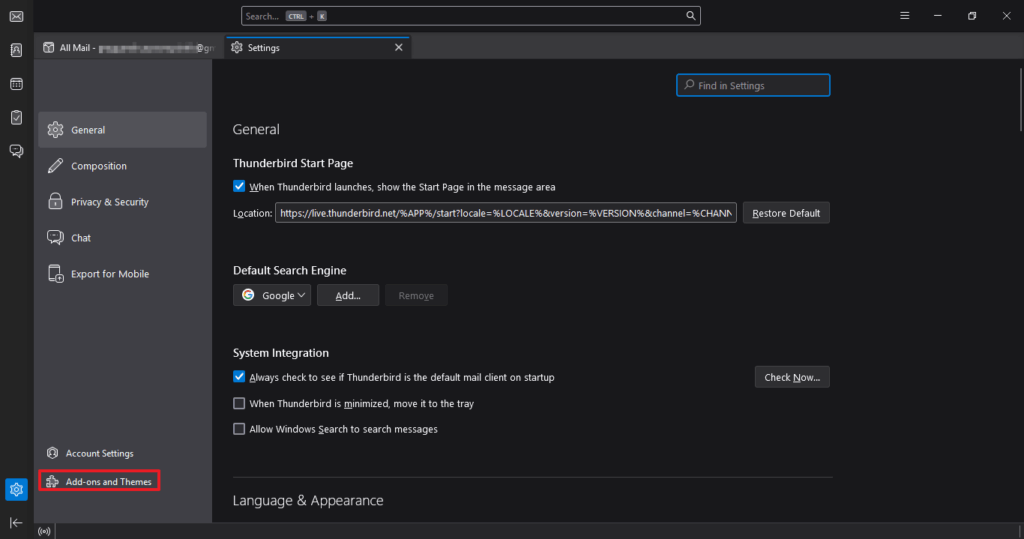Click the Thunderbird Start Page heading
Image resolution: width=1024 pixels, height=539 pixels.
click(x=293, y=163)
